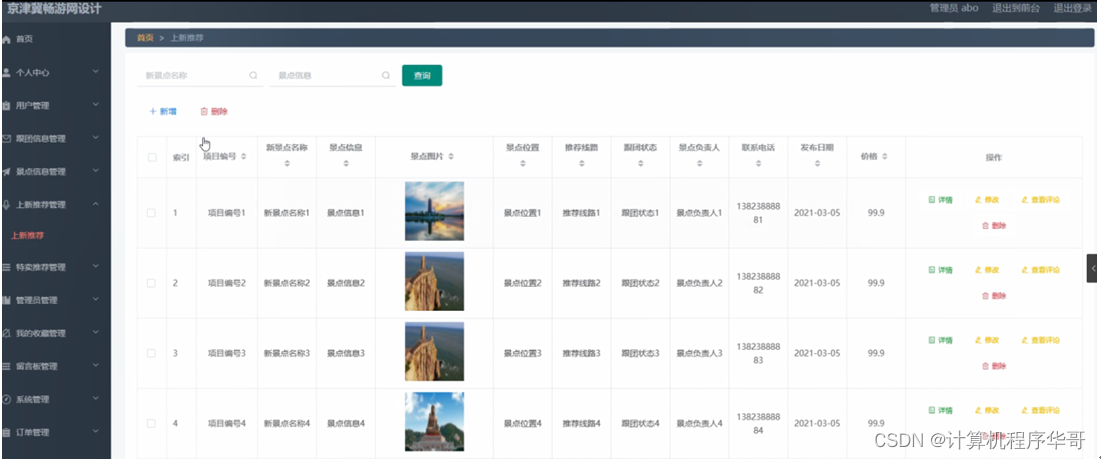
Task: Click 修改 for row 项目编号2
Action: (987, 270)
